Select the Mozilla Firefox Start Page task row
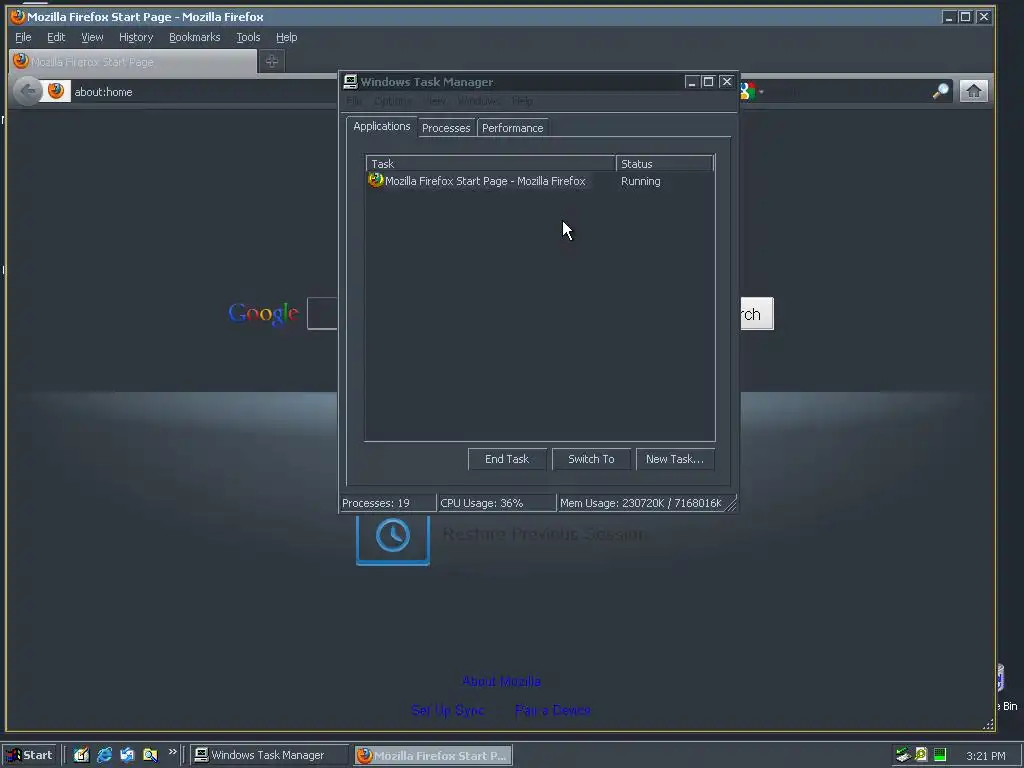This screenshot has height=768, width=1024. pyautogui.click(x=539, y=181)
